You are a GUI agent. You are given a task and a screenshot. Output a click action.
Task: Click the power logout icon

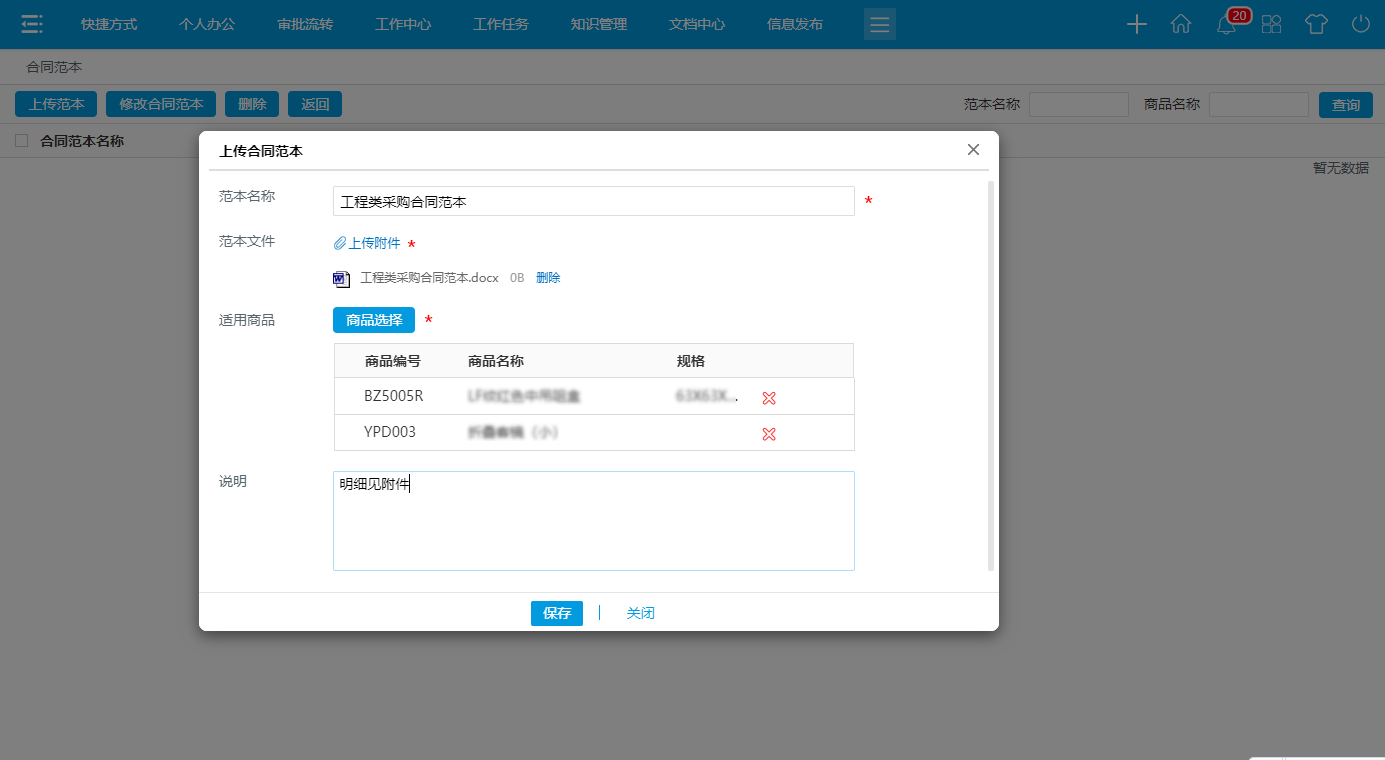pyautogui.click(x=1360, y=24)
